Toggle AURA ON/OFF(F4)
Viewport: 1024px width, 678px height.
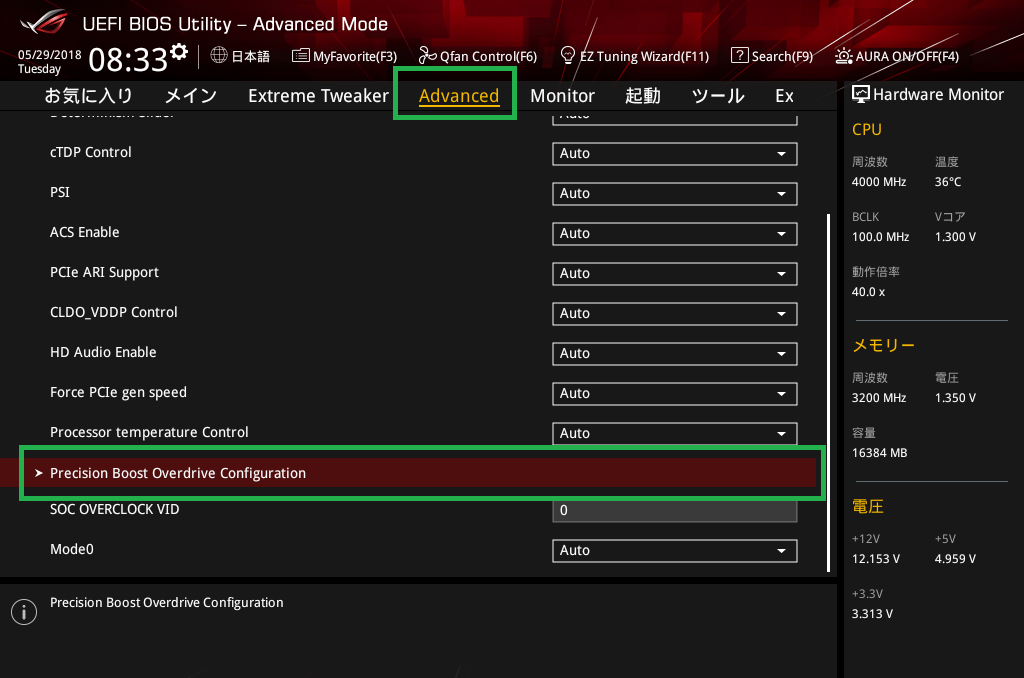point(897,56)
